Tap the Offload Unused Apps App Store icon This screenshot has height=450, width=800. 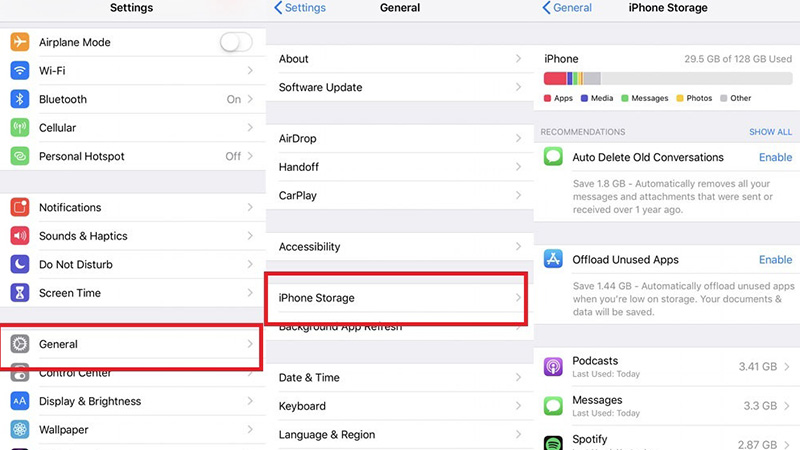(x=553, y=259)
